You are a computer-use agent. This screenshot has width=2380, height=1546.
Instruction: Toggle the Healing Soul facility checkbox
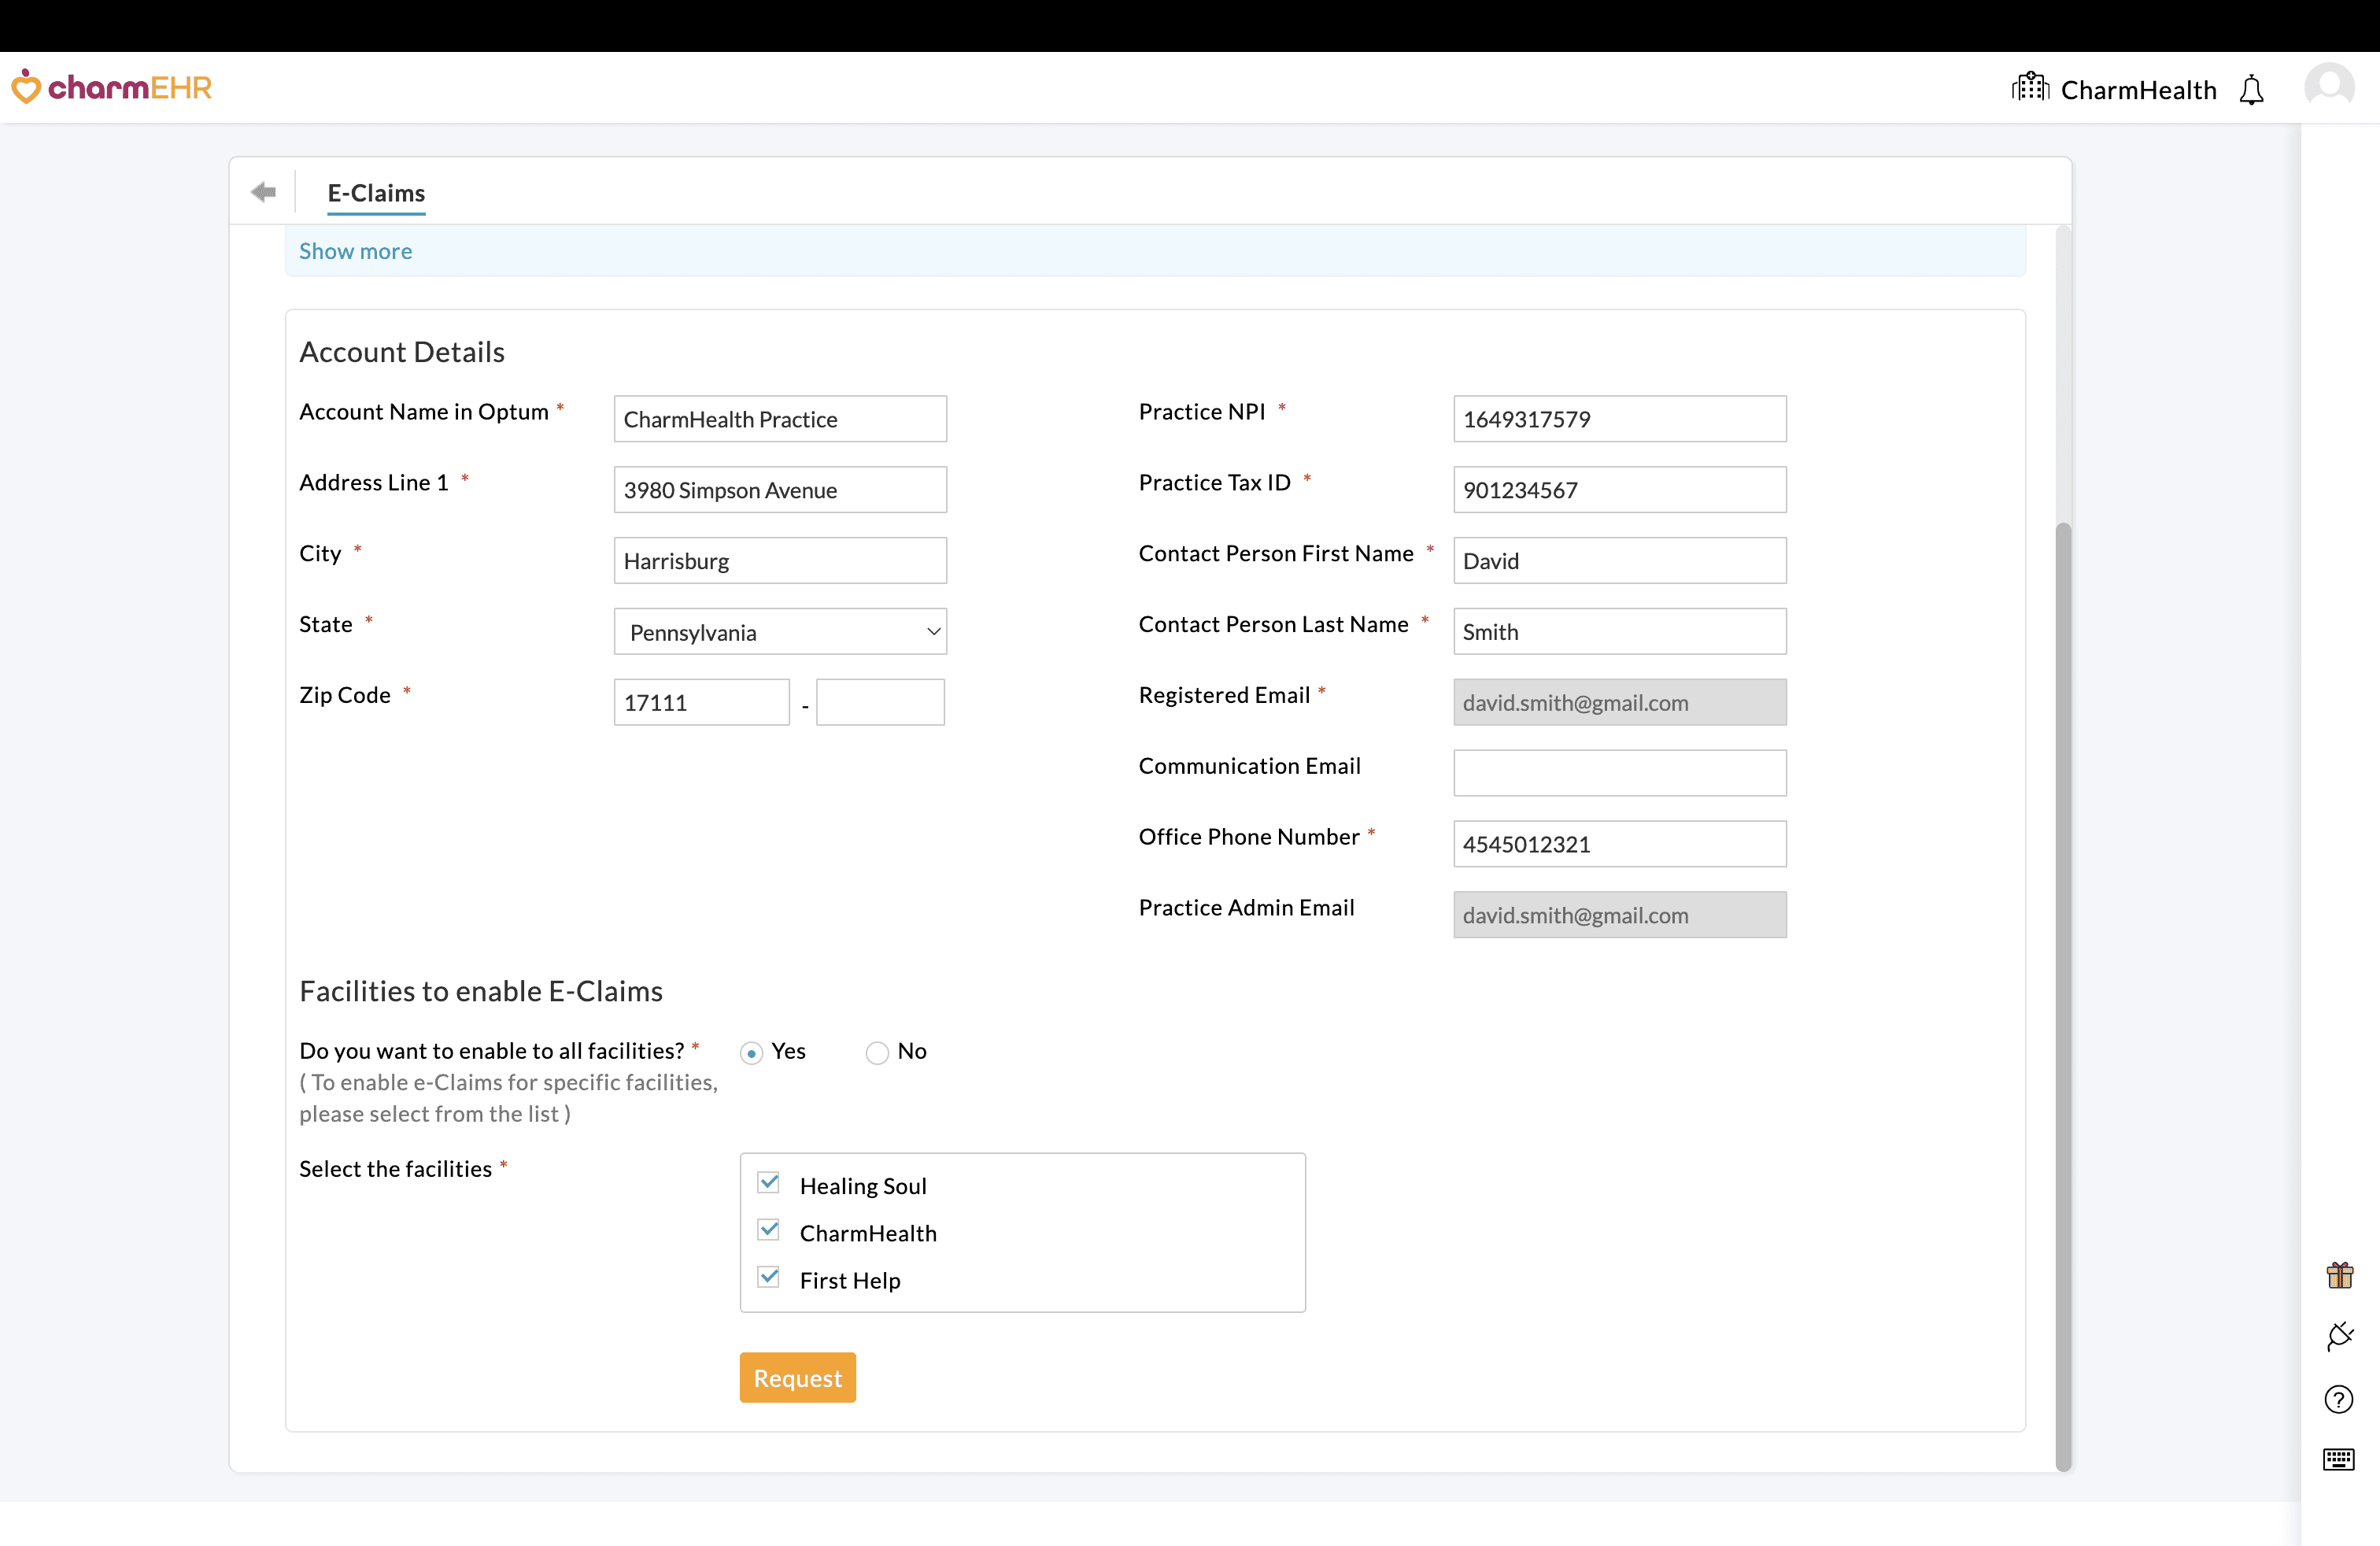[768, 1183]
